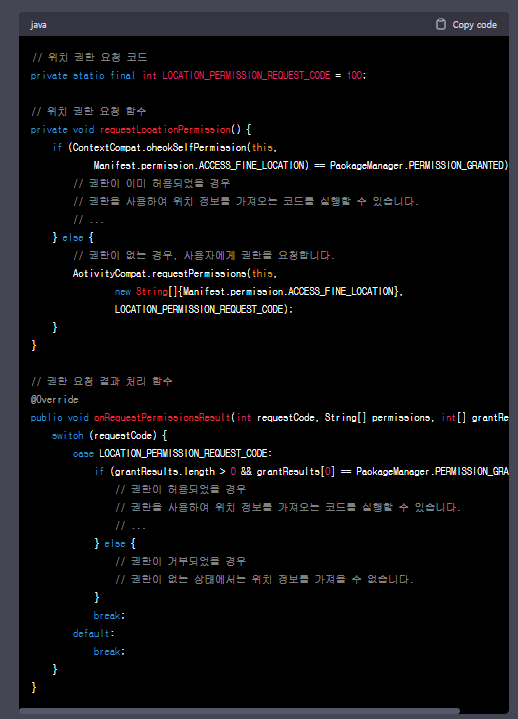Click the first "} else {" in requestLocationPermission

(73, 238)
